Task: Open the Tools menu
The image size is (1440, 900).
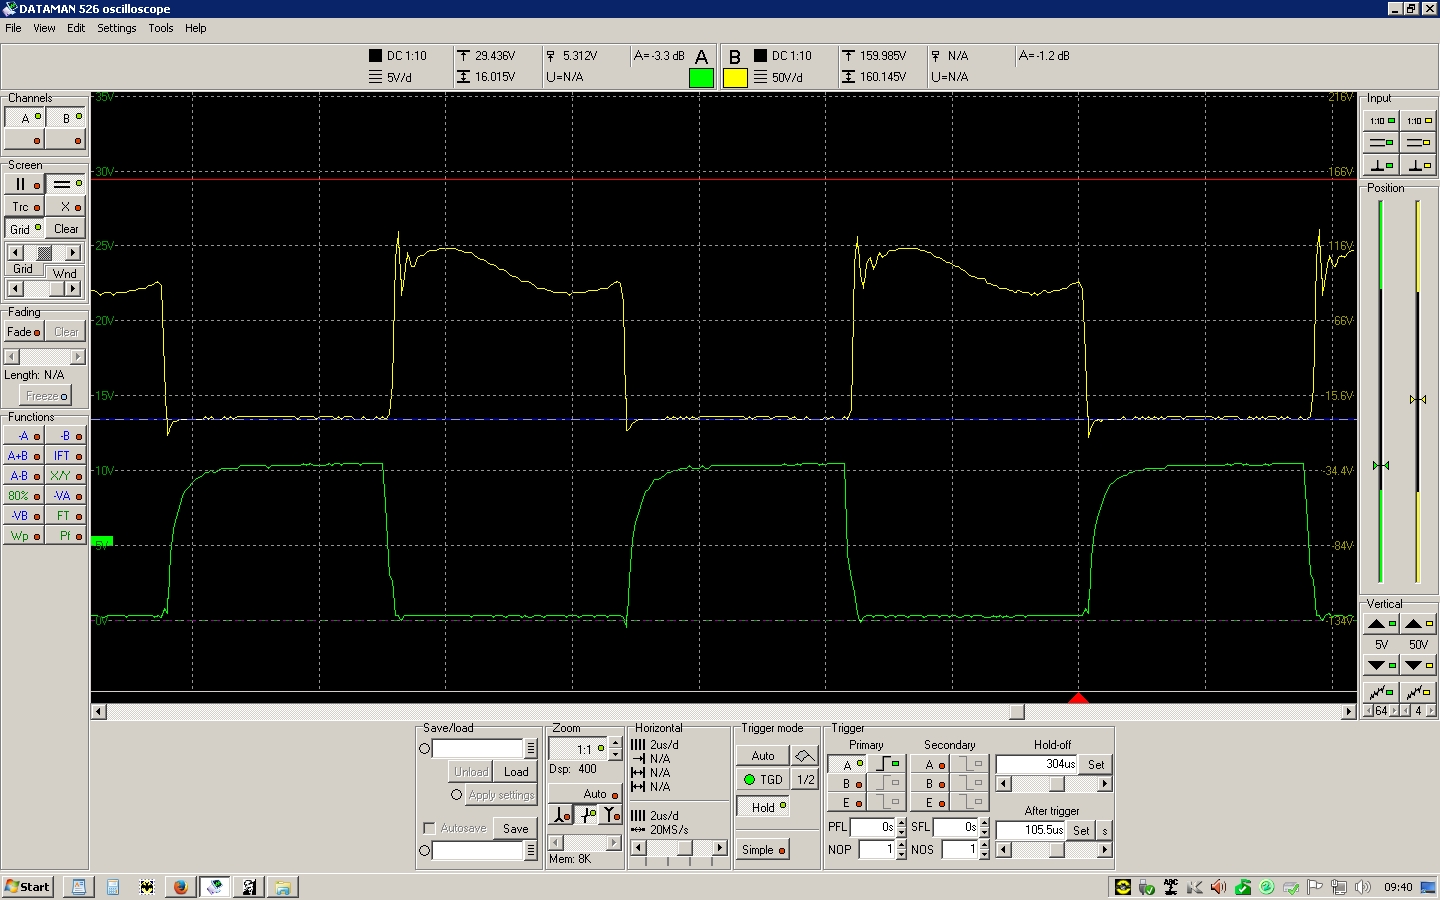Action: [x=160, y=28]
